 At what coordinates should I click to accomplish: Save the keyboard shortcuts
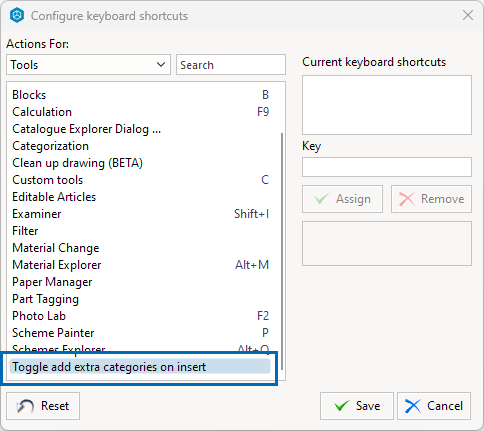[357, 406]
